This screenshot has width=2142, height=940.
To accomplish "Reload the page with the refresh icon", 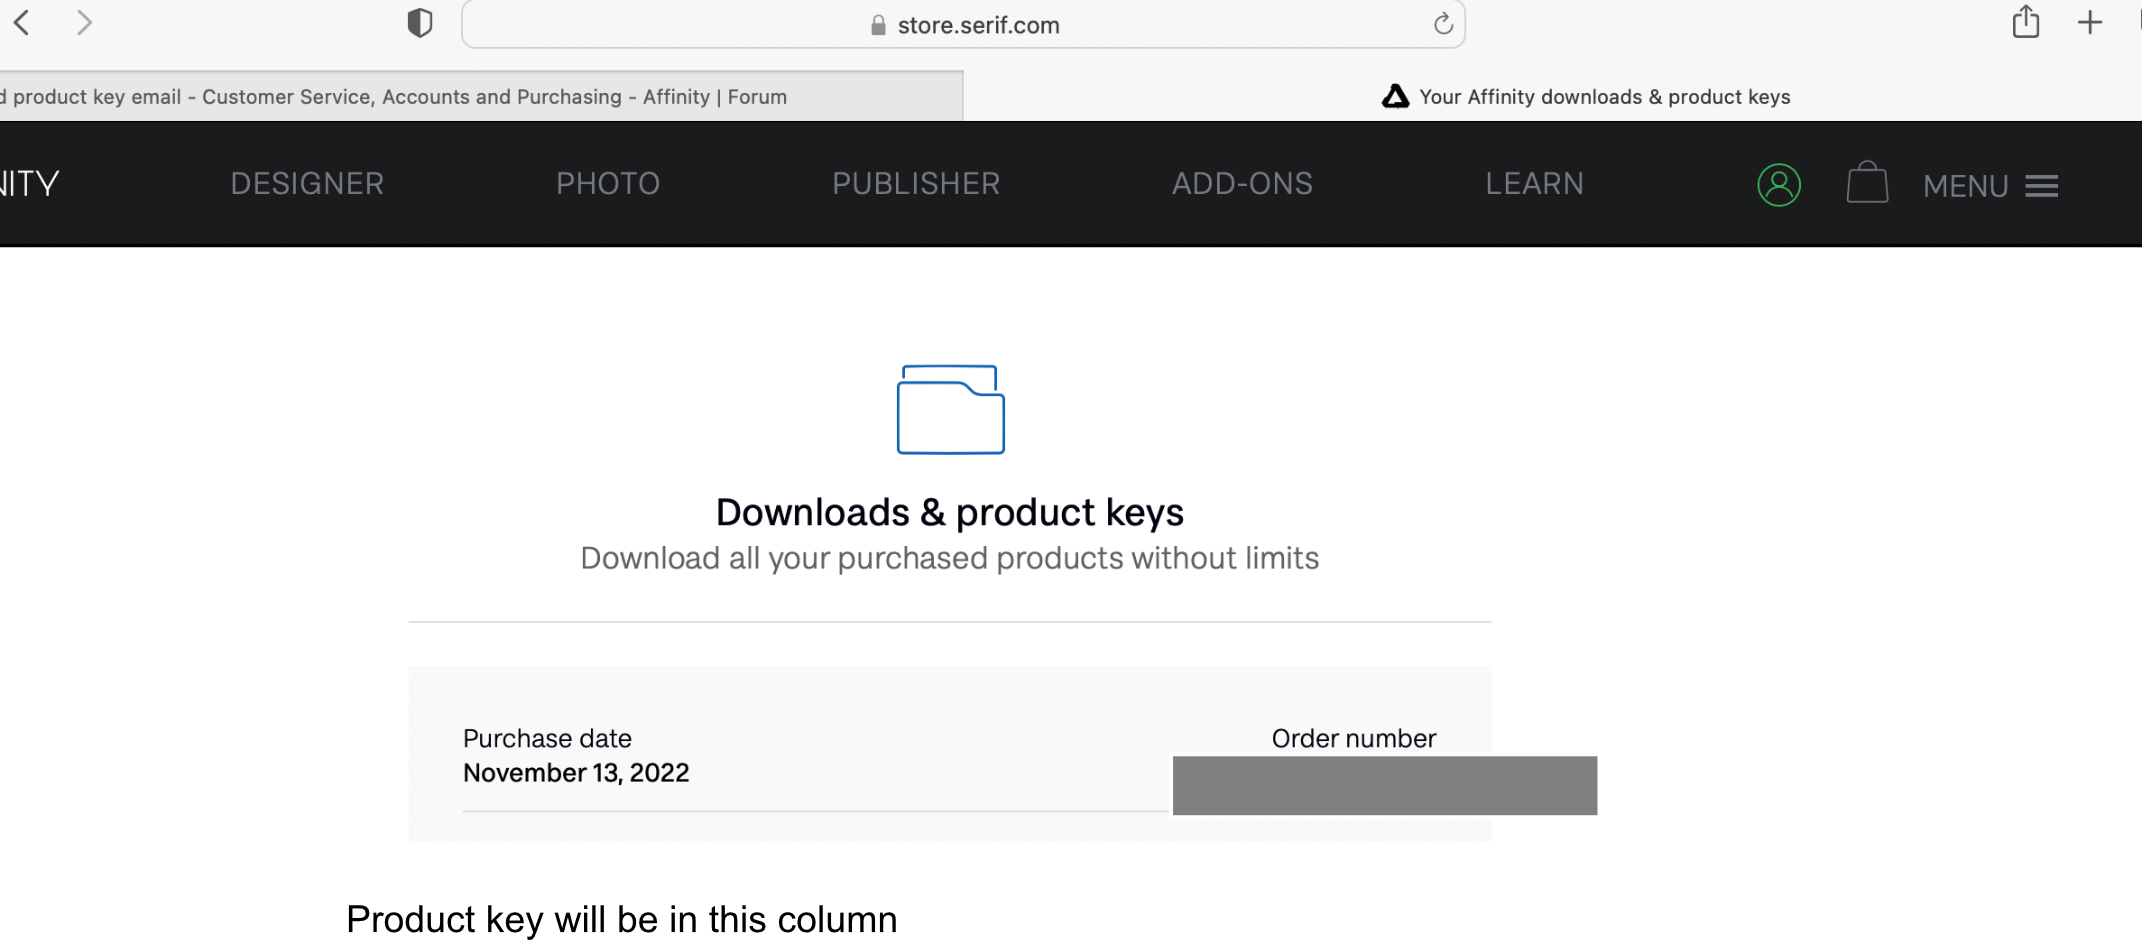I will tap(1442, 24).
